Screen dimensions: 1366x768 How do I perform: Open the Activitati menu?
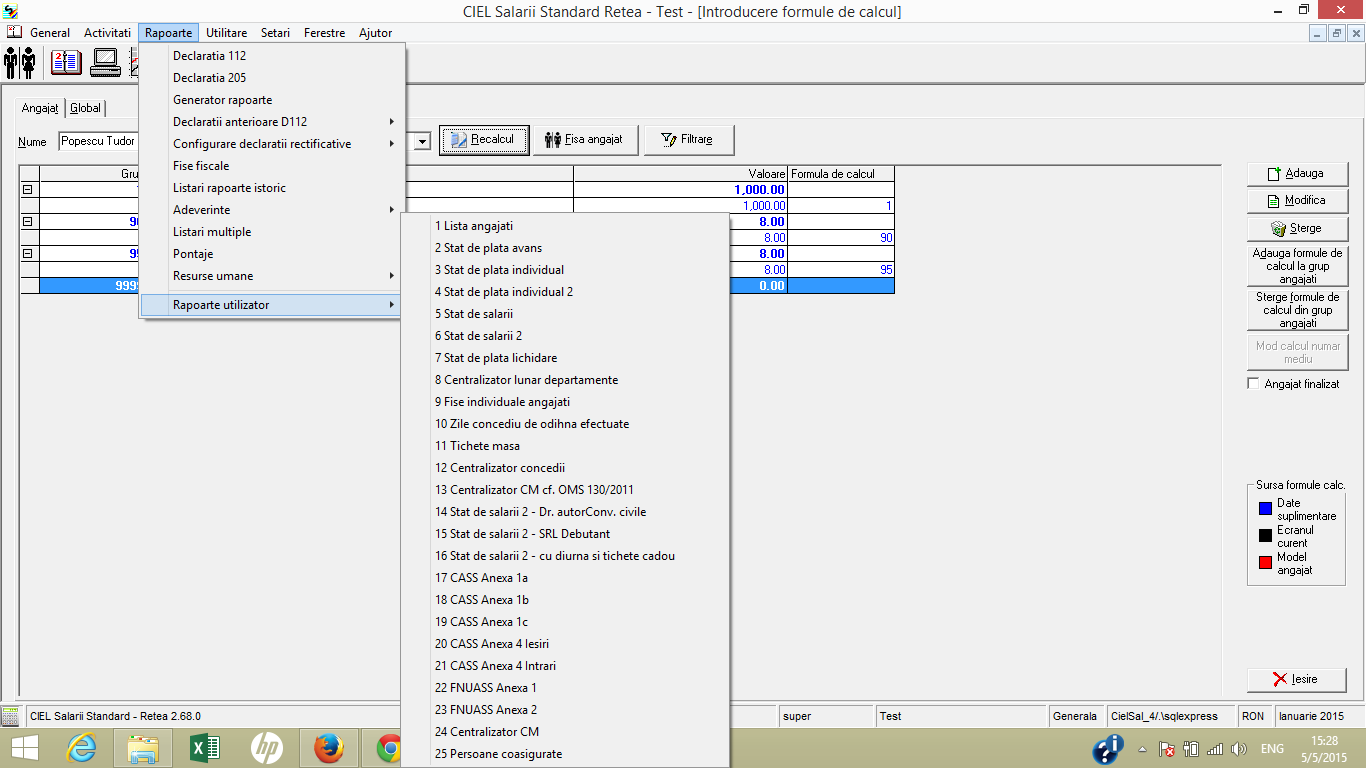click(107, 33)
